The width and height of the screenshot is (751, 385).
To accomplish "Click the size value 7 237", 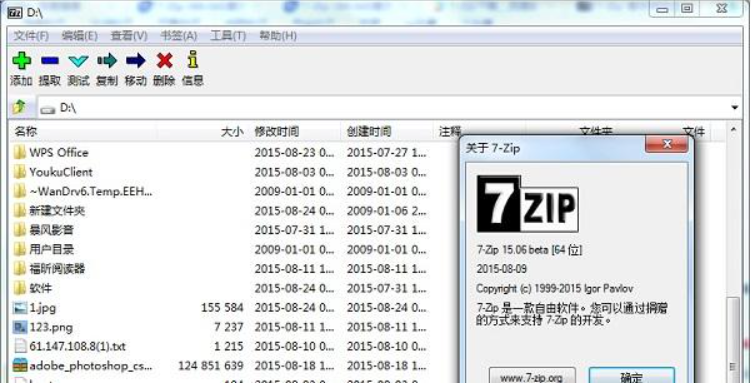I will coord(229,327).
